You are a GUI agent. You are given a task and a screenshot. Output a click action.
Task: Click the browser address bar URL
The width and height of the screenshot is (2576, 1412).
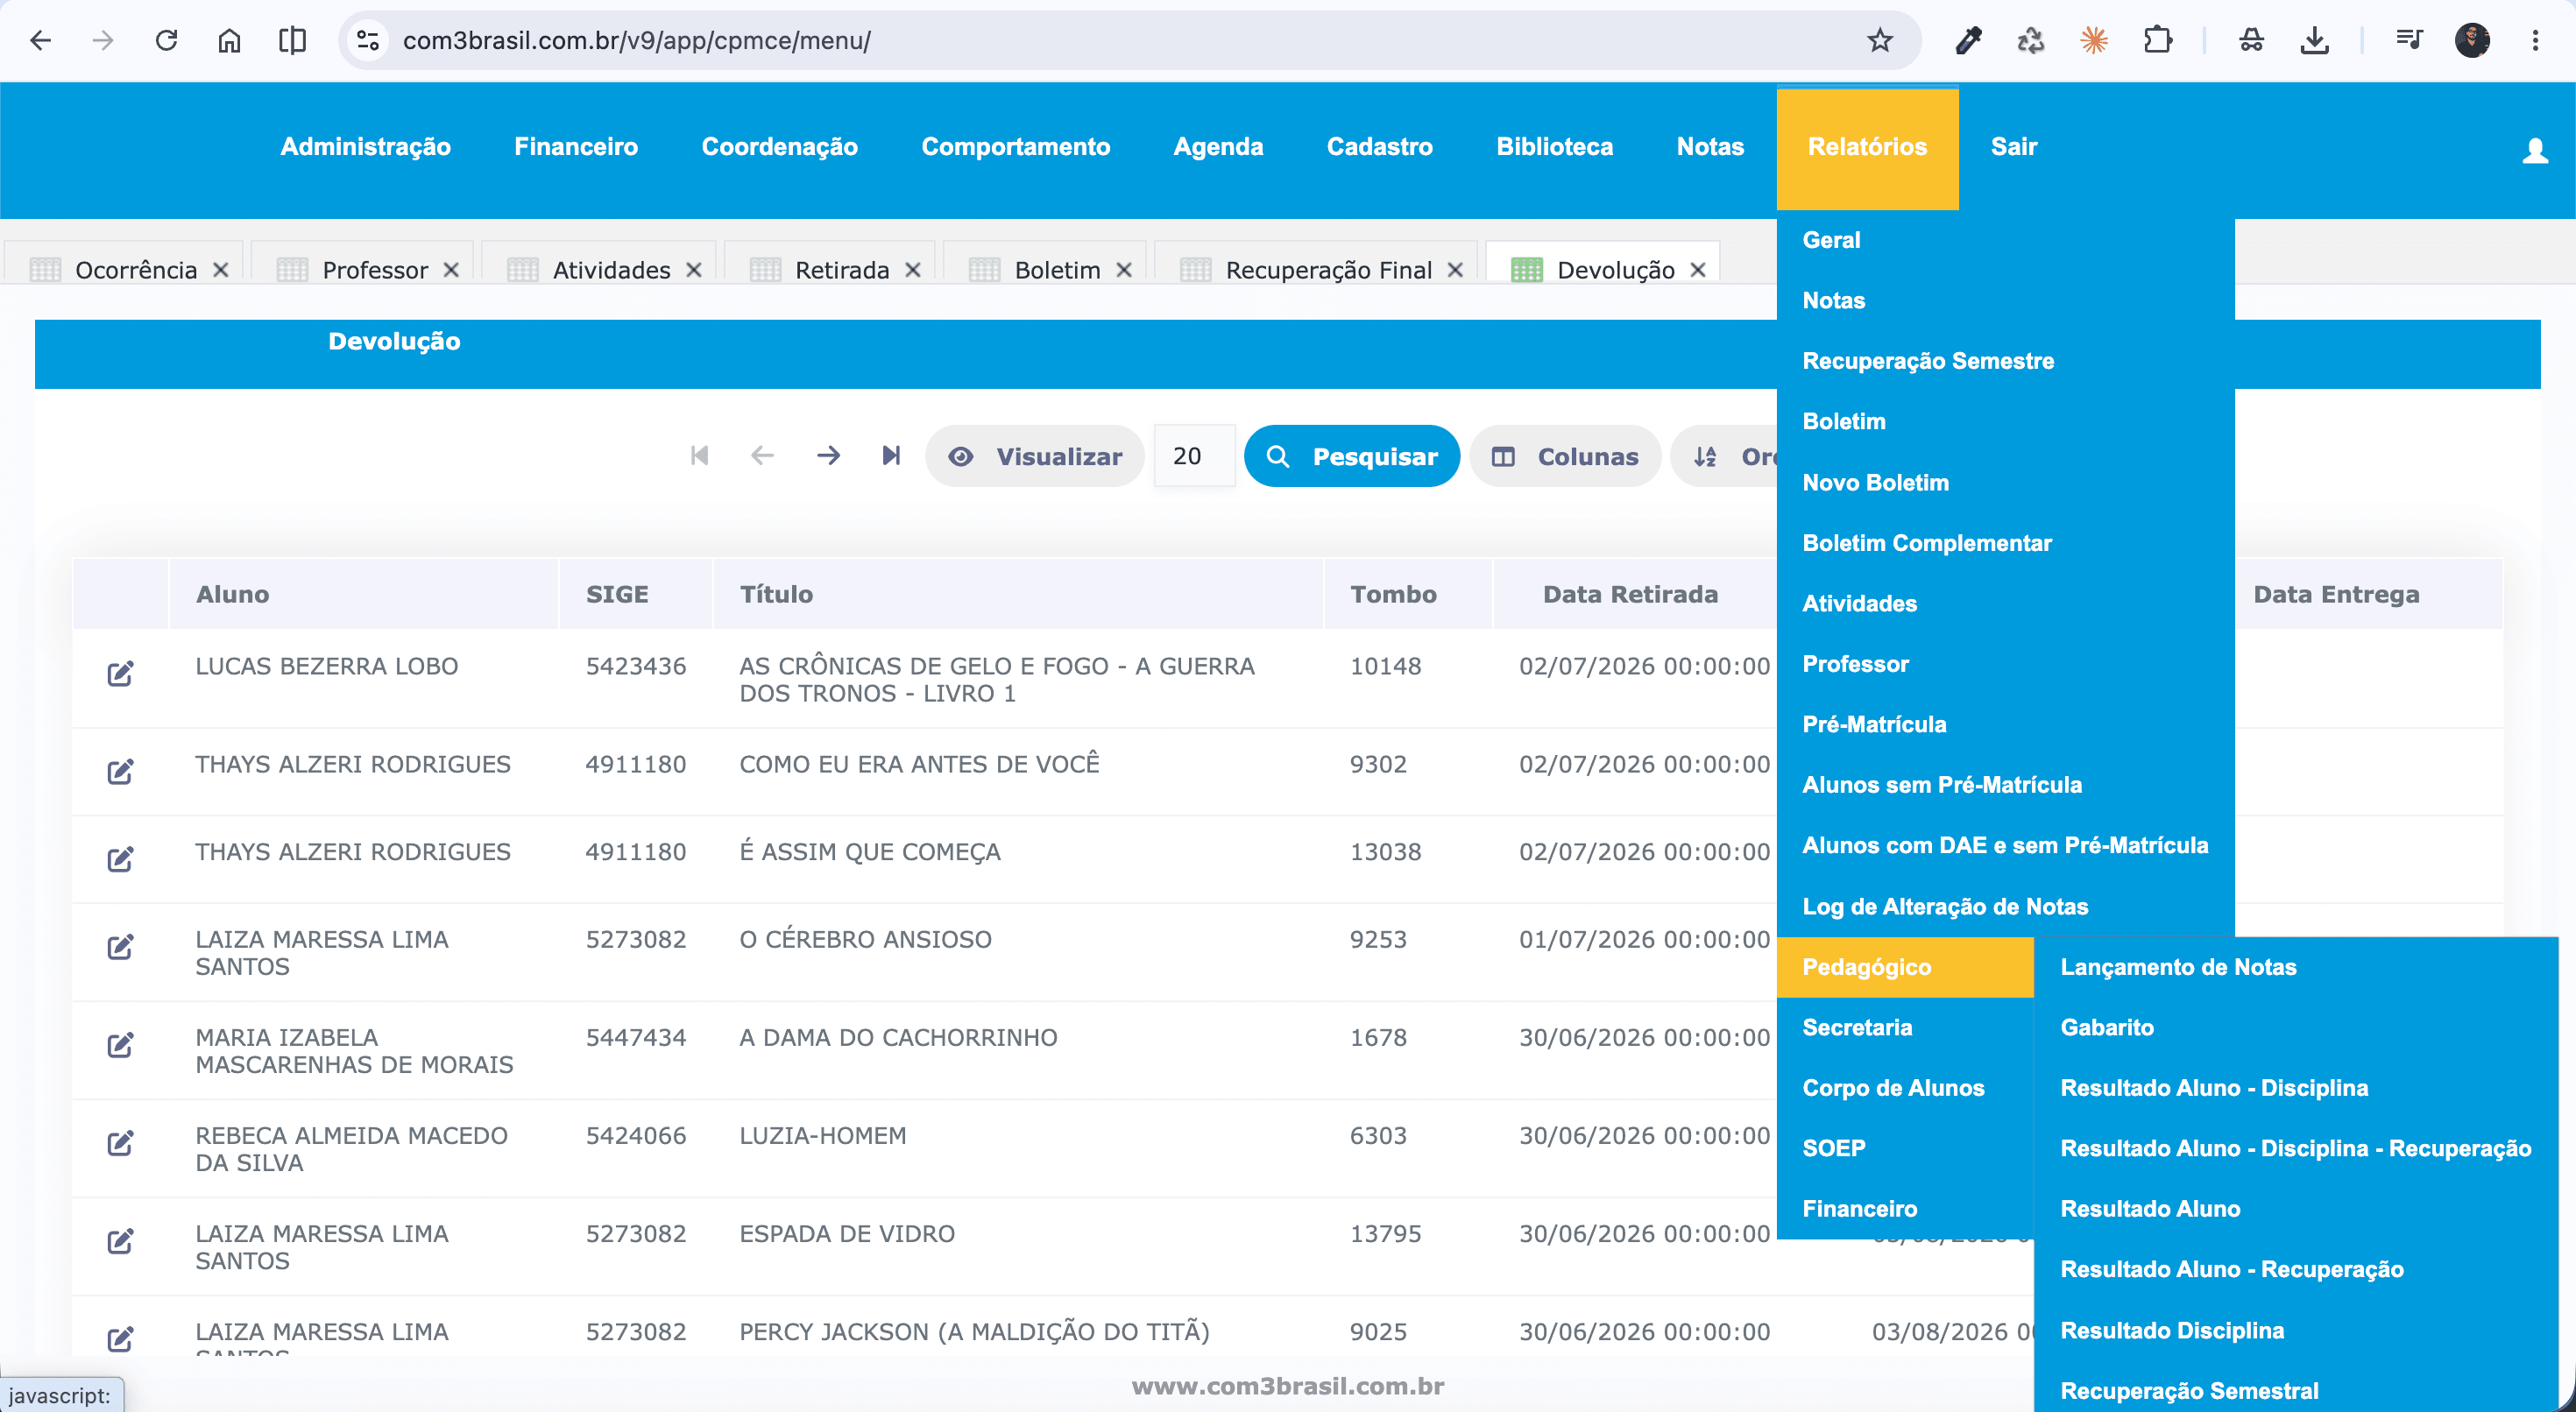(636, 40)
